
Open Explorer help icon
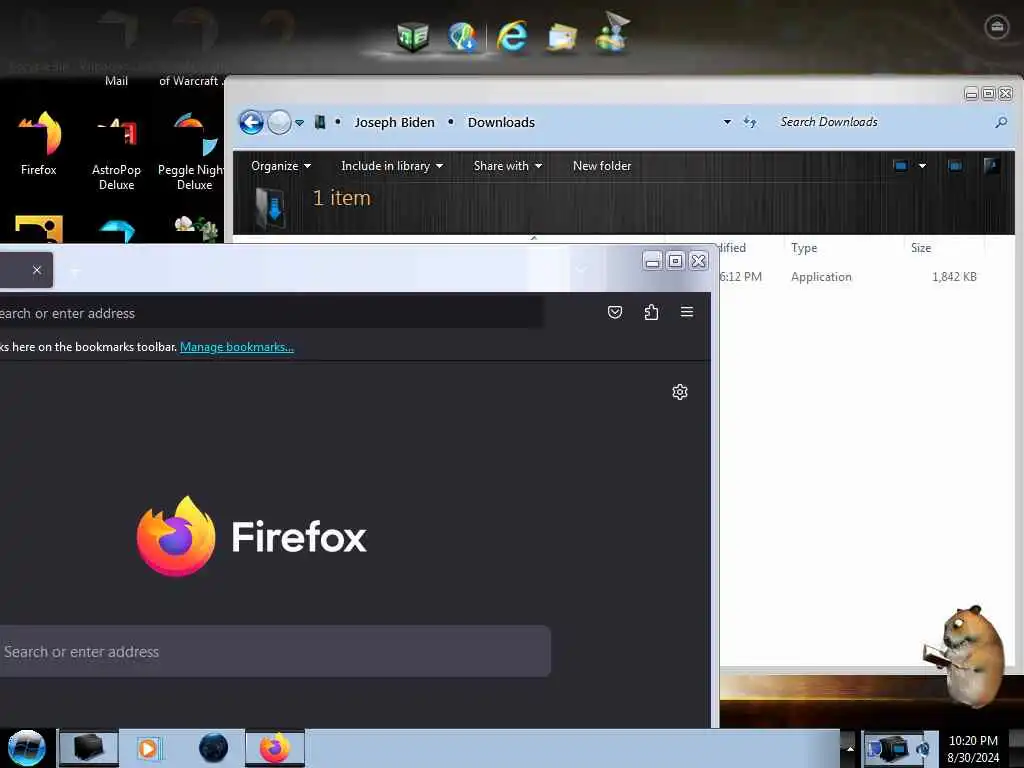pyautogui.click(x=991, y=166)
